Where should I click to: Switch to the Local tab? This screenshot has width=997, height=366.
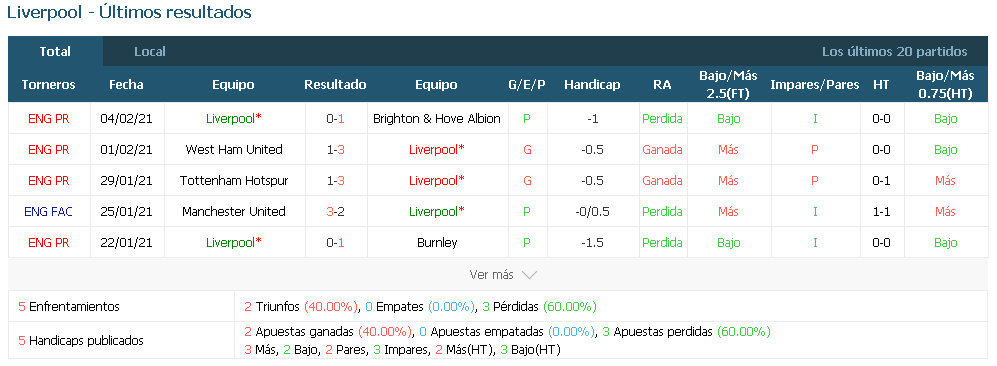click(149, 51)
